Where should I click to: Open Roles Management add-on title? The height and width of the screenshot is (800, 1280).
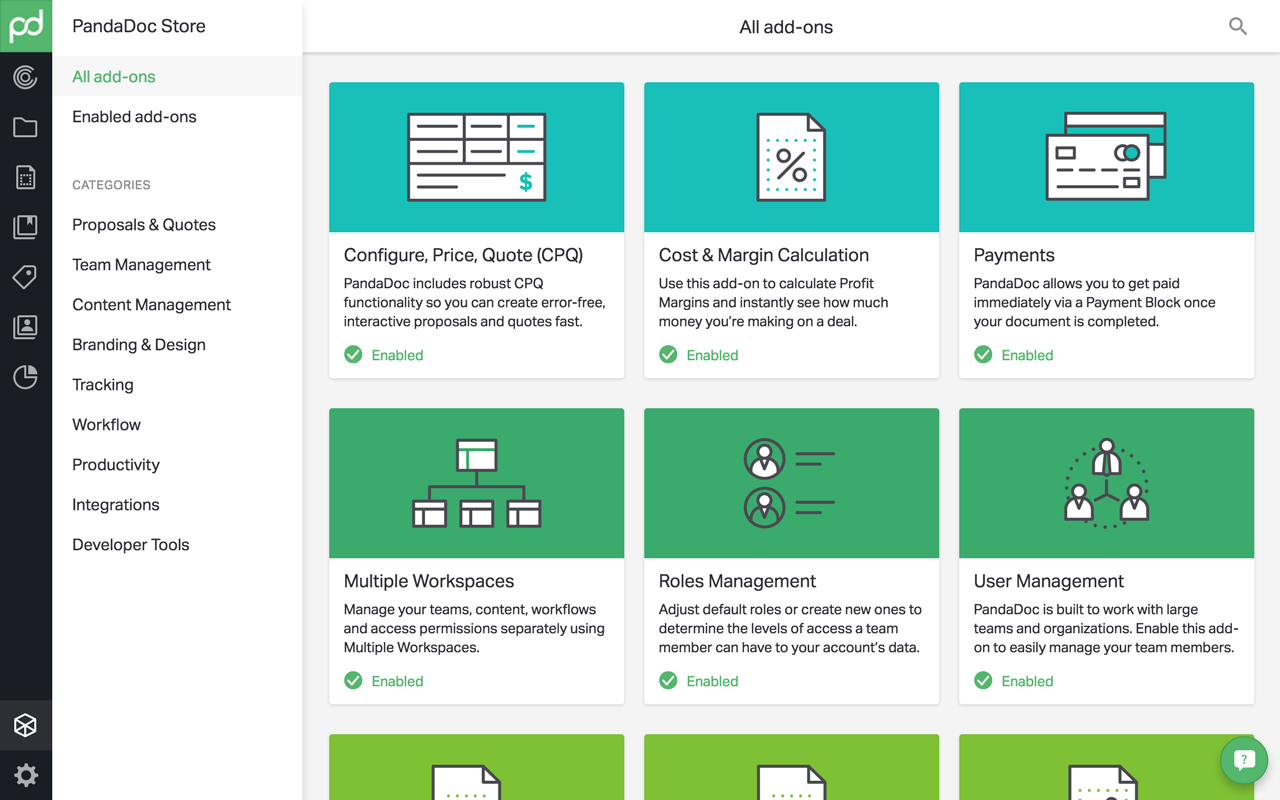(x=737, y=581)
